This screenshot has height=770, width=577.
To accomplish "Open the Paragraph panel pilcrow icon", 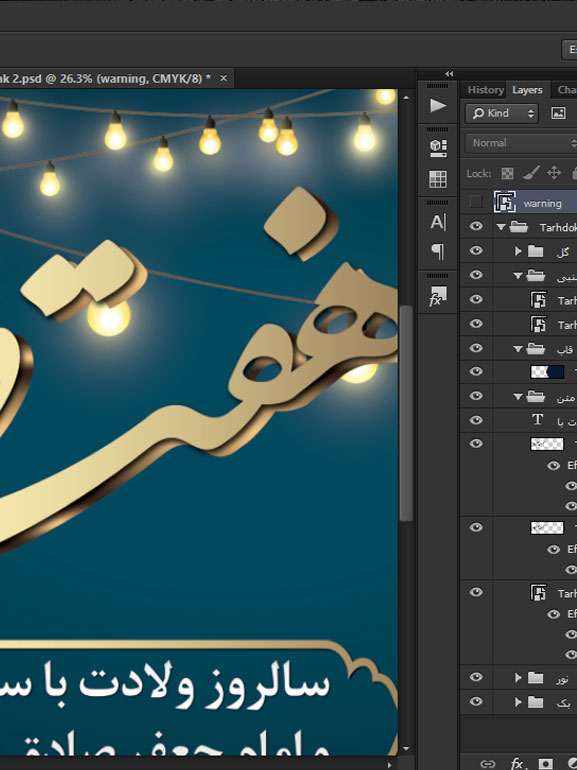I will (x=438, y=251).
